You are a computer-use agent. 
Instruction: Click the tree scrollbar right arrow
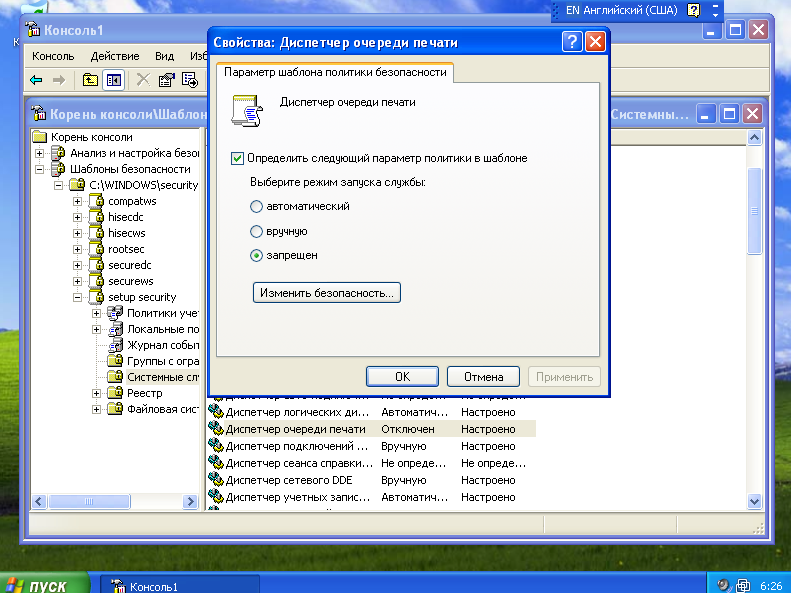190,501
